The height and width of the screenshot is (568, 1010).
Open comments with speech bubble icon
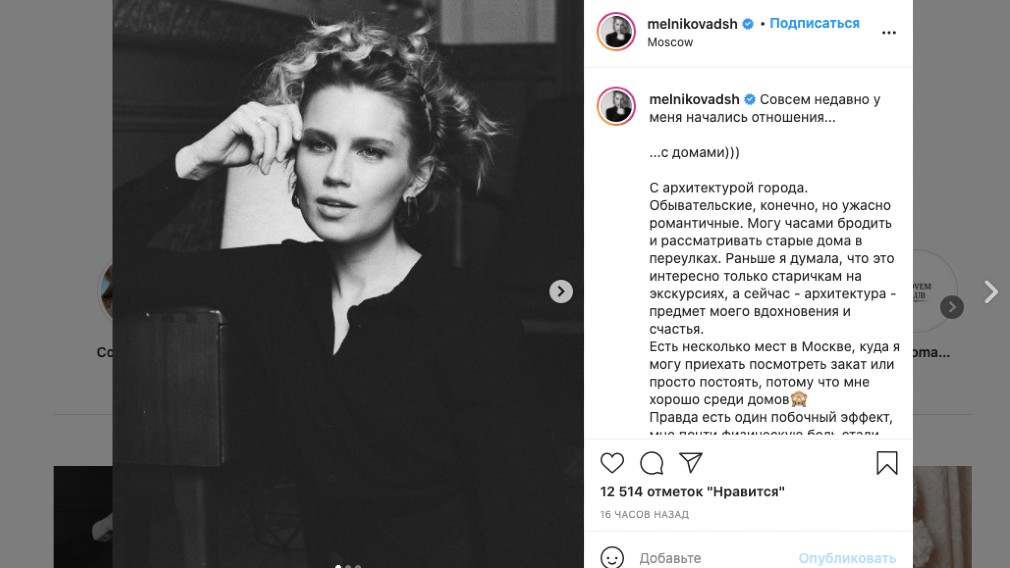(651, 463)
